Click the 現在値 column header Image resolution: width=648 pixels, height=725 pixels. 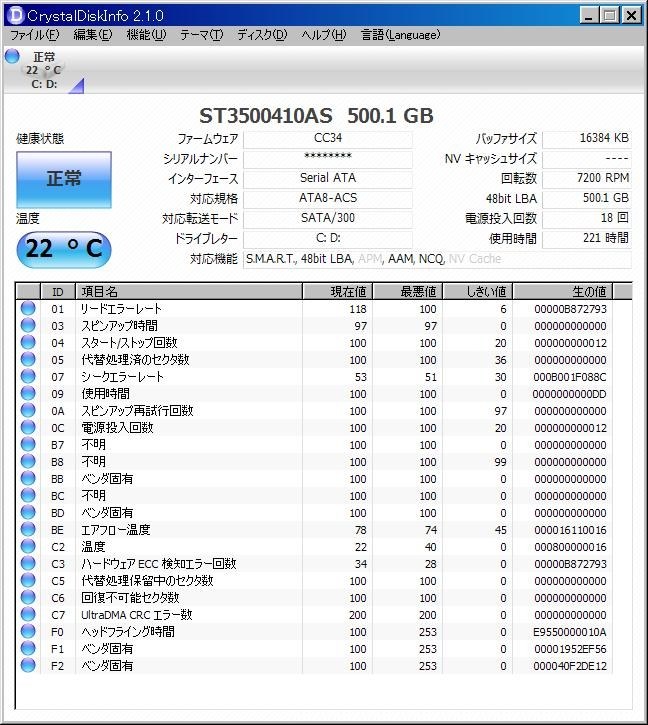click(338, 292)
